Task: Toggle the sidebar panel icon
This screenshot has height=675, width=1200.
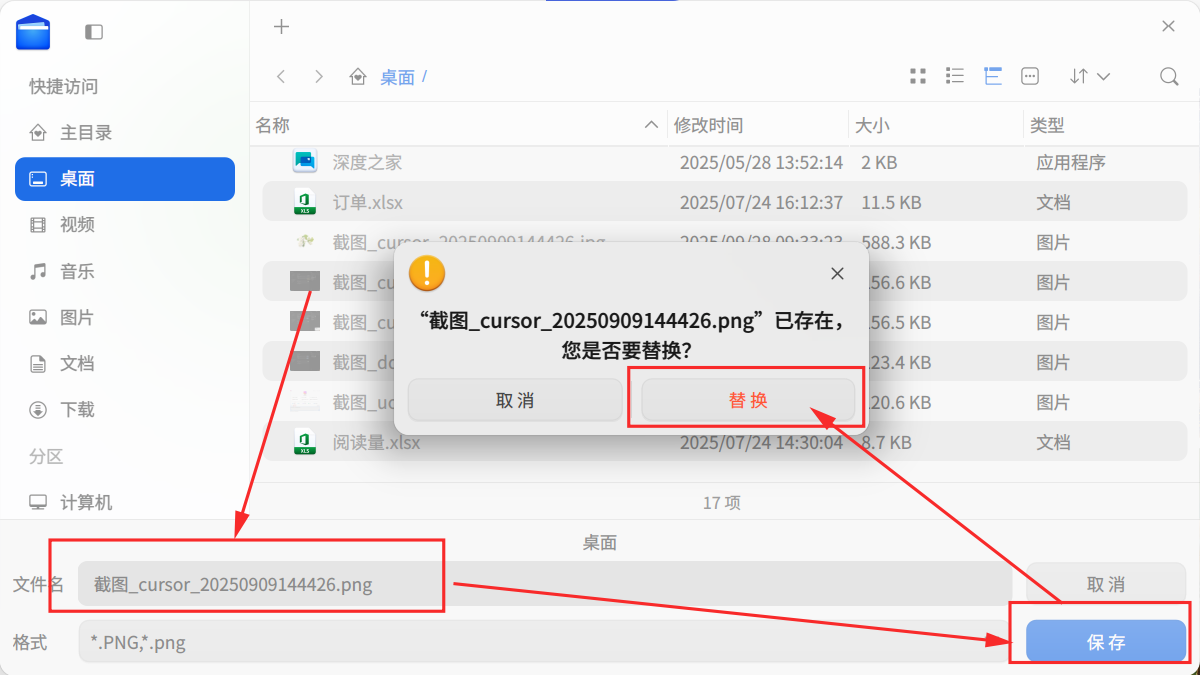Action: (x=94, y=32)
